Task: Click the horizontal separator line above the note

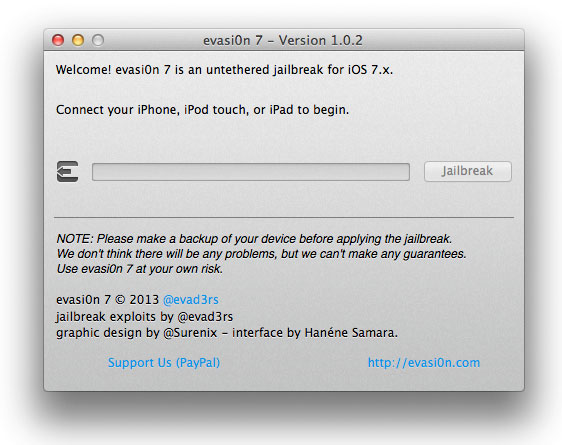Action: [284, 217]
